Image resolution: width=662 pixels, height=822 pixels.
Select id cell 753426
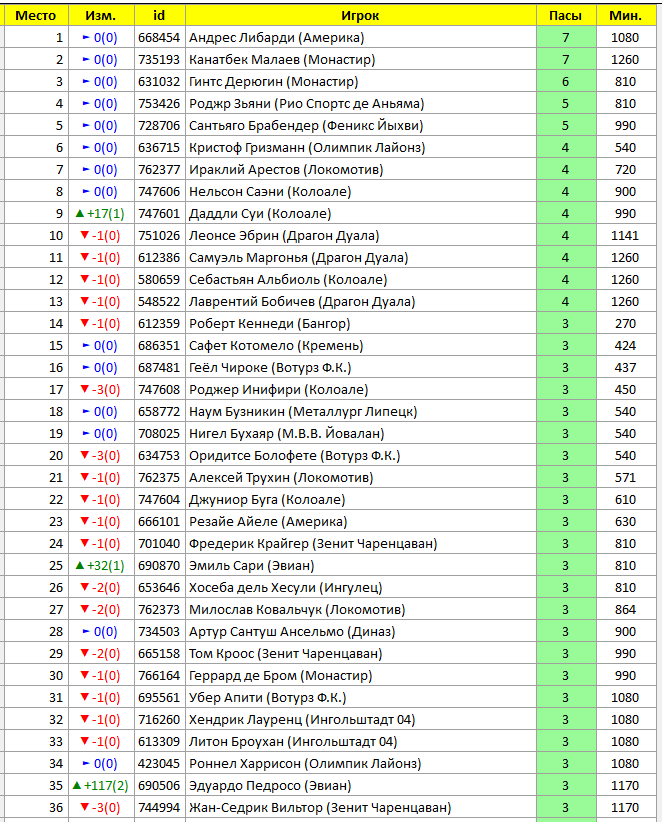coord(160,104)
